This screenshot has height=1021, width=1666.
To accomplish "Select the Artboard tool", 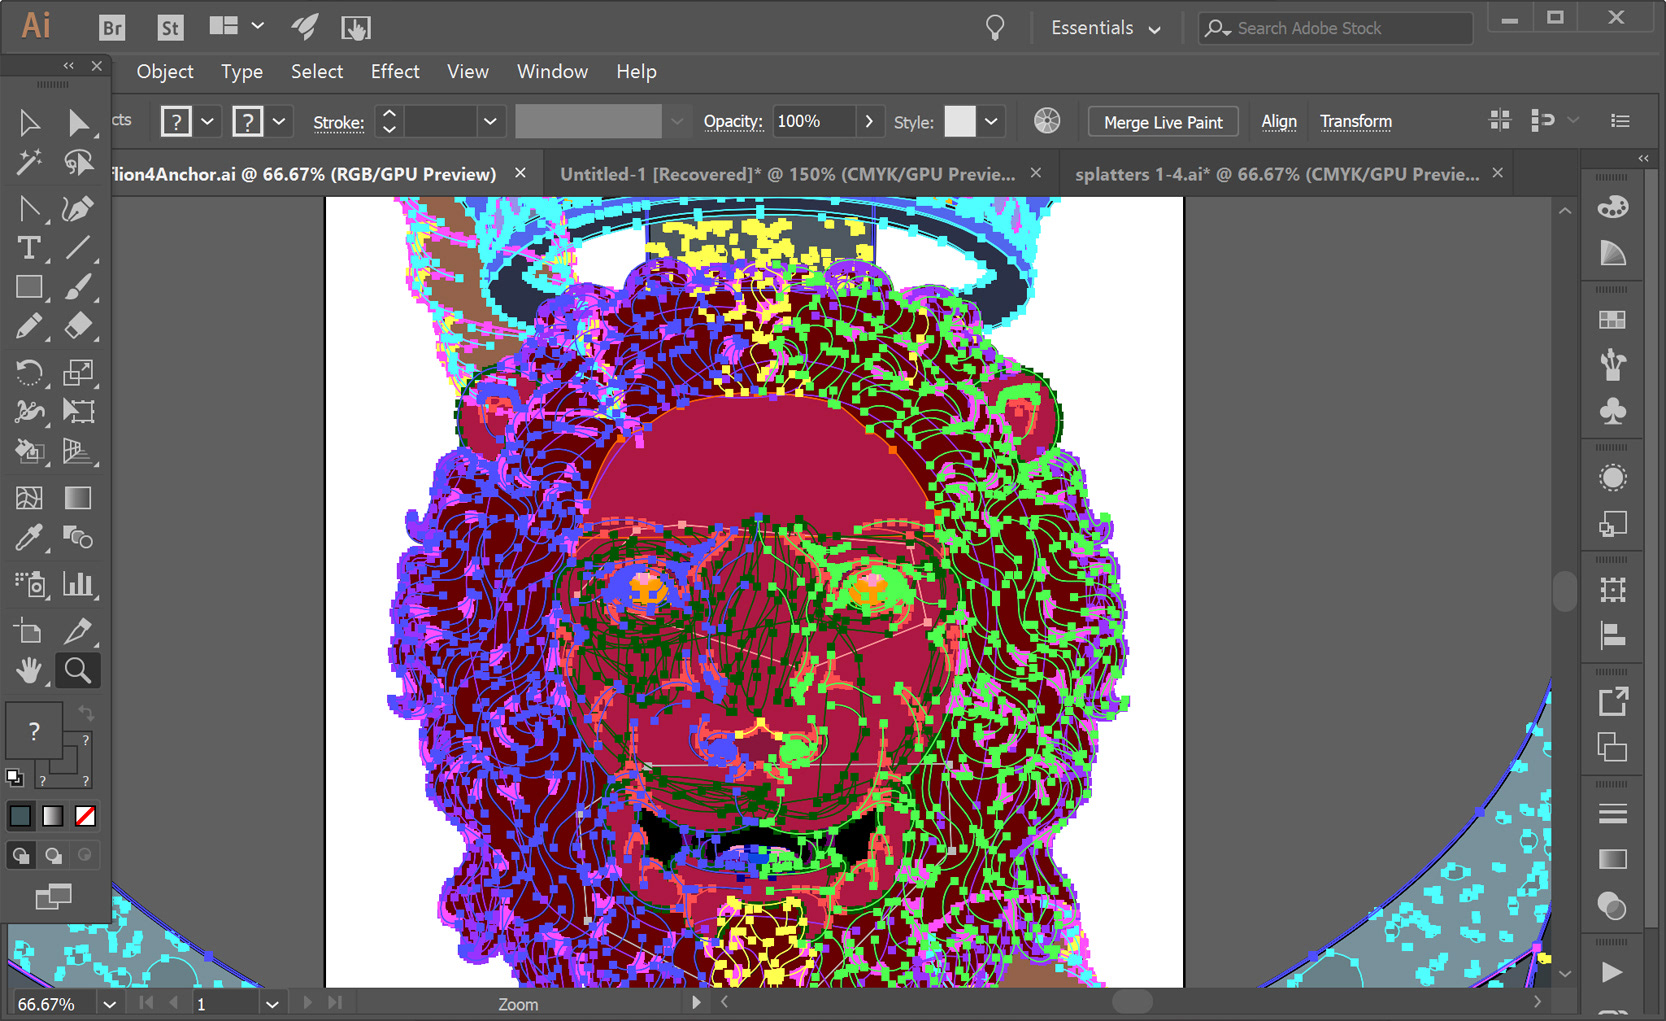I will [x=29, y=631].
